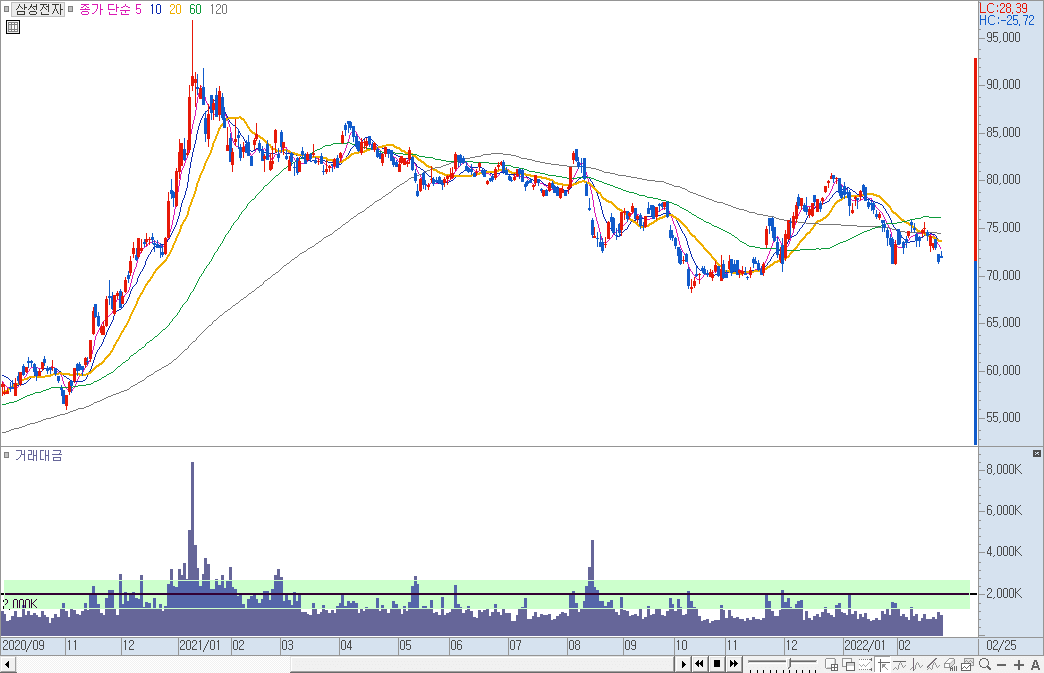The width and height of the screenshot is (1044, 673).
Task: Click the overlapping windows icon
Action: [x=848, y=664]
